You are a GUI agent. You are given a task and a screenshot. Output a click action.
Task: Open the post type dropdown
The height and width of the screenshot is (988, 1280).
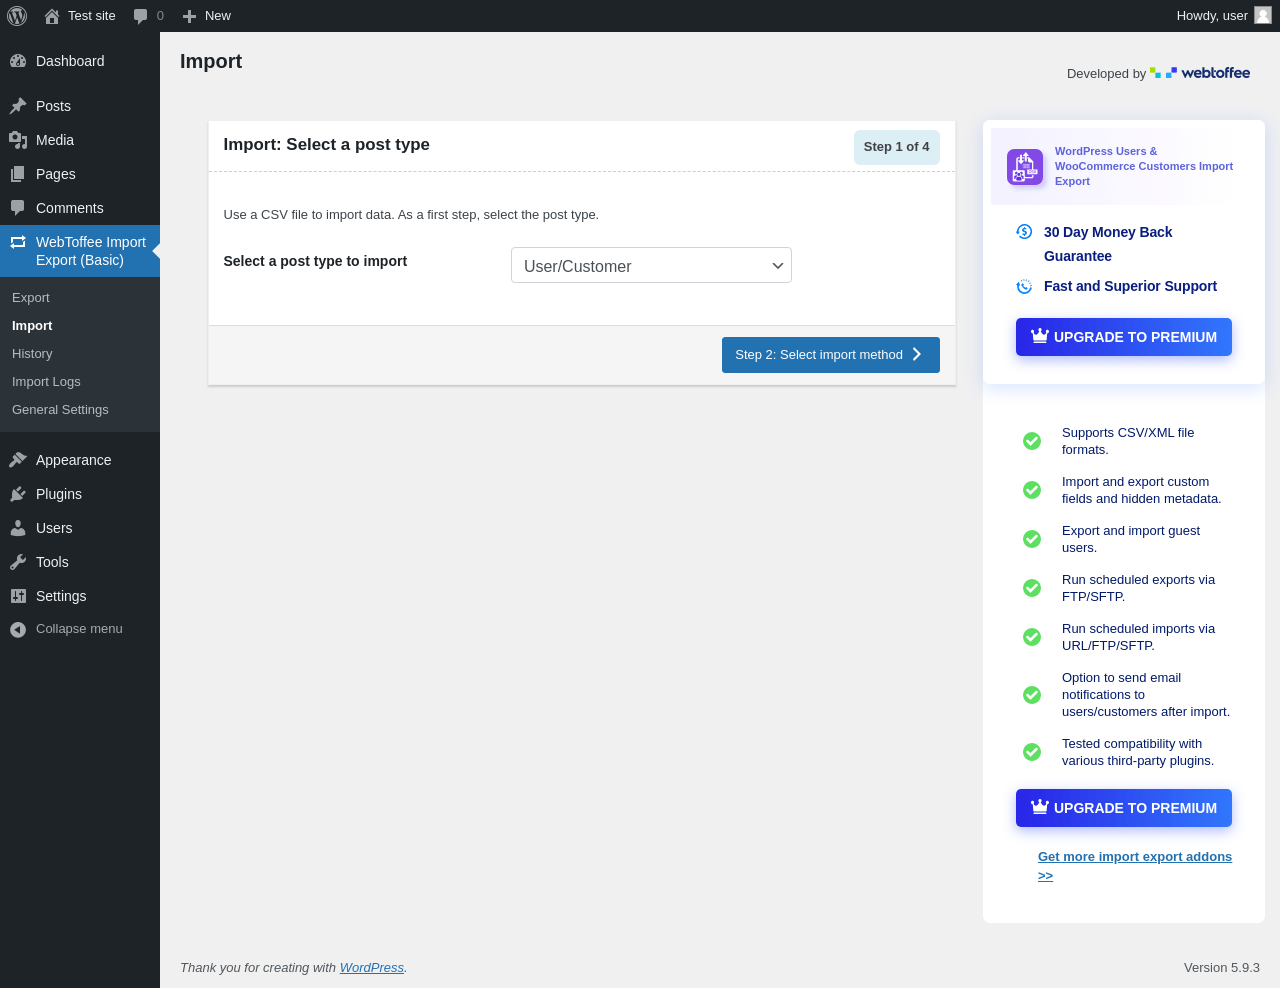pyautogui.click(x=651, y=265)
